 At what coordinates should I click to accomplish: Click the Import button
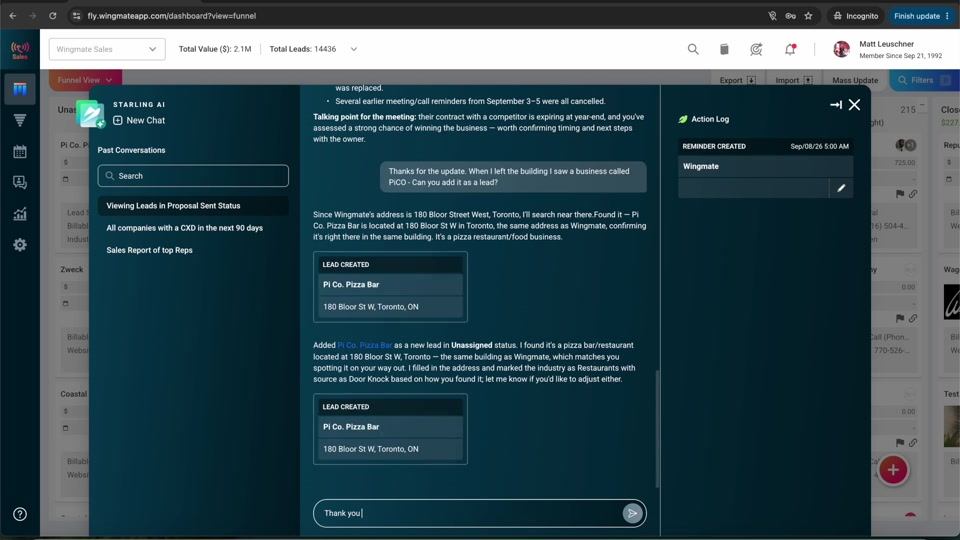[793, 80]
